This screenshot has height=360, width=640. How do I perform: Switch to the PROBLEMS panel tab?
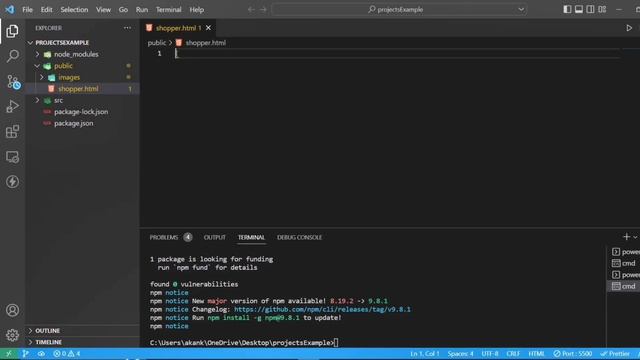(x=164, y=237)
